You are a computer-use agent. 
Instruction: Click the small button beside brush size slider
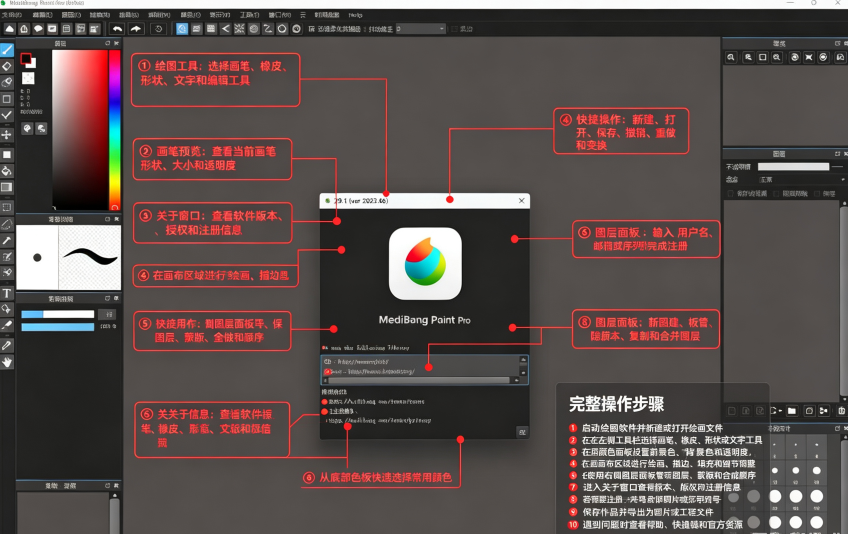(x=109, y=314)
